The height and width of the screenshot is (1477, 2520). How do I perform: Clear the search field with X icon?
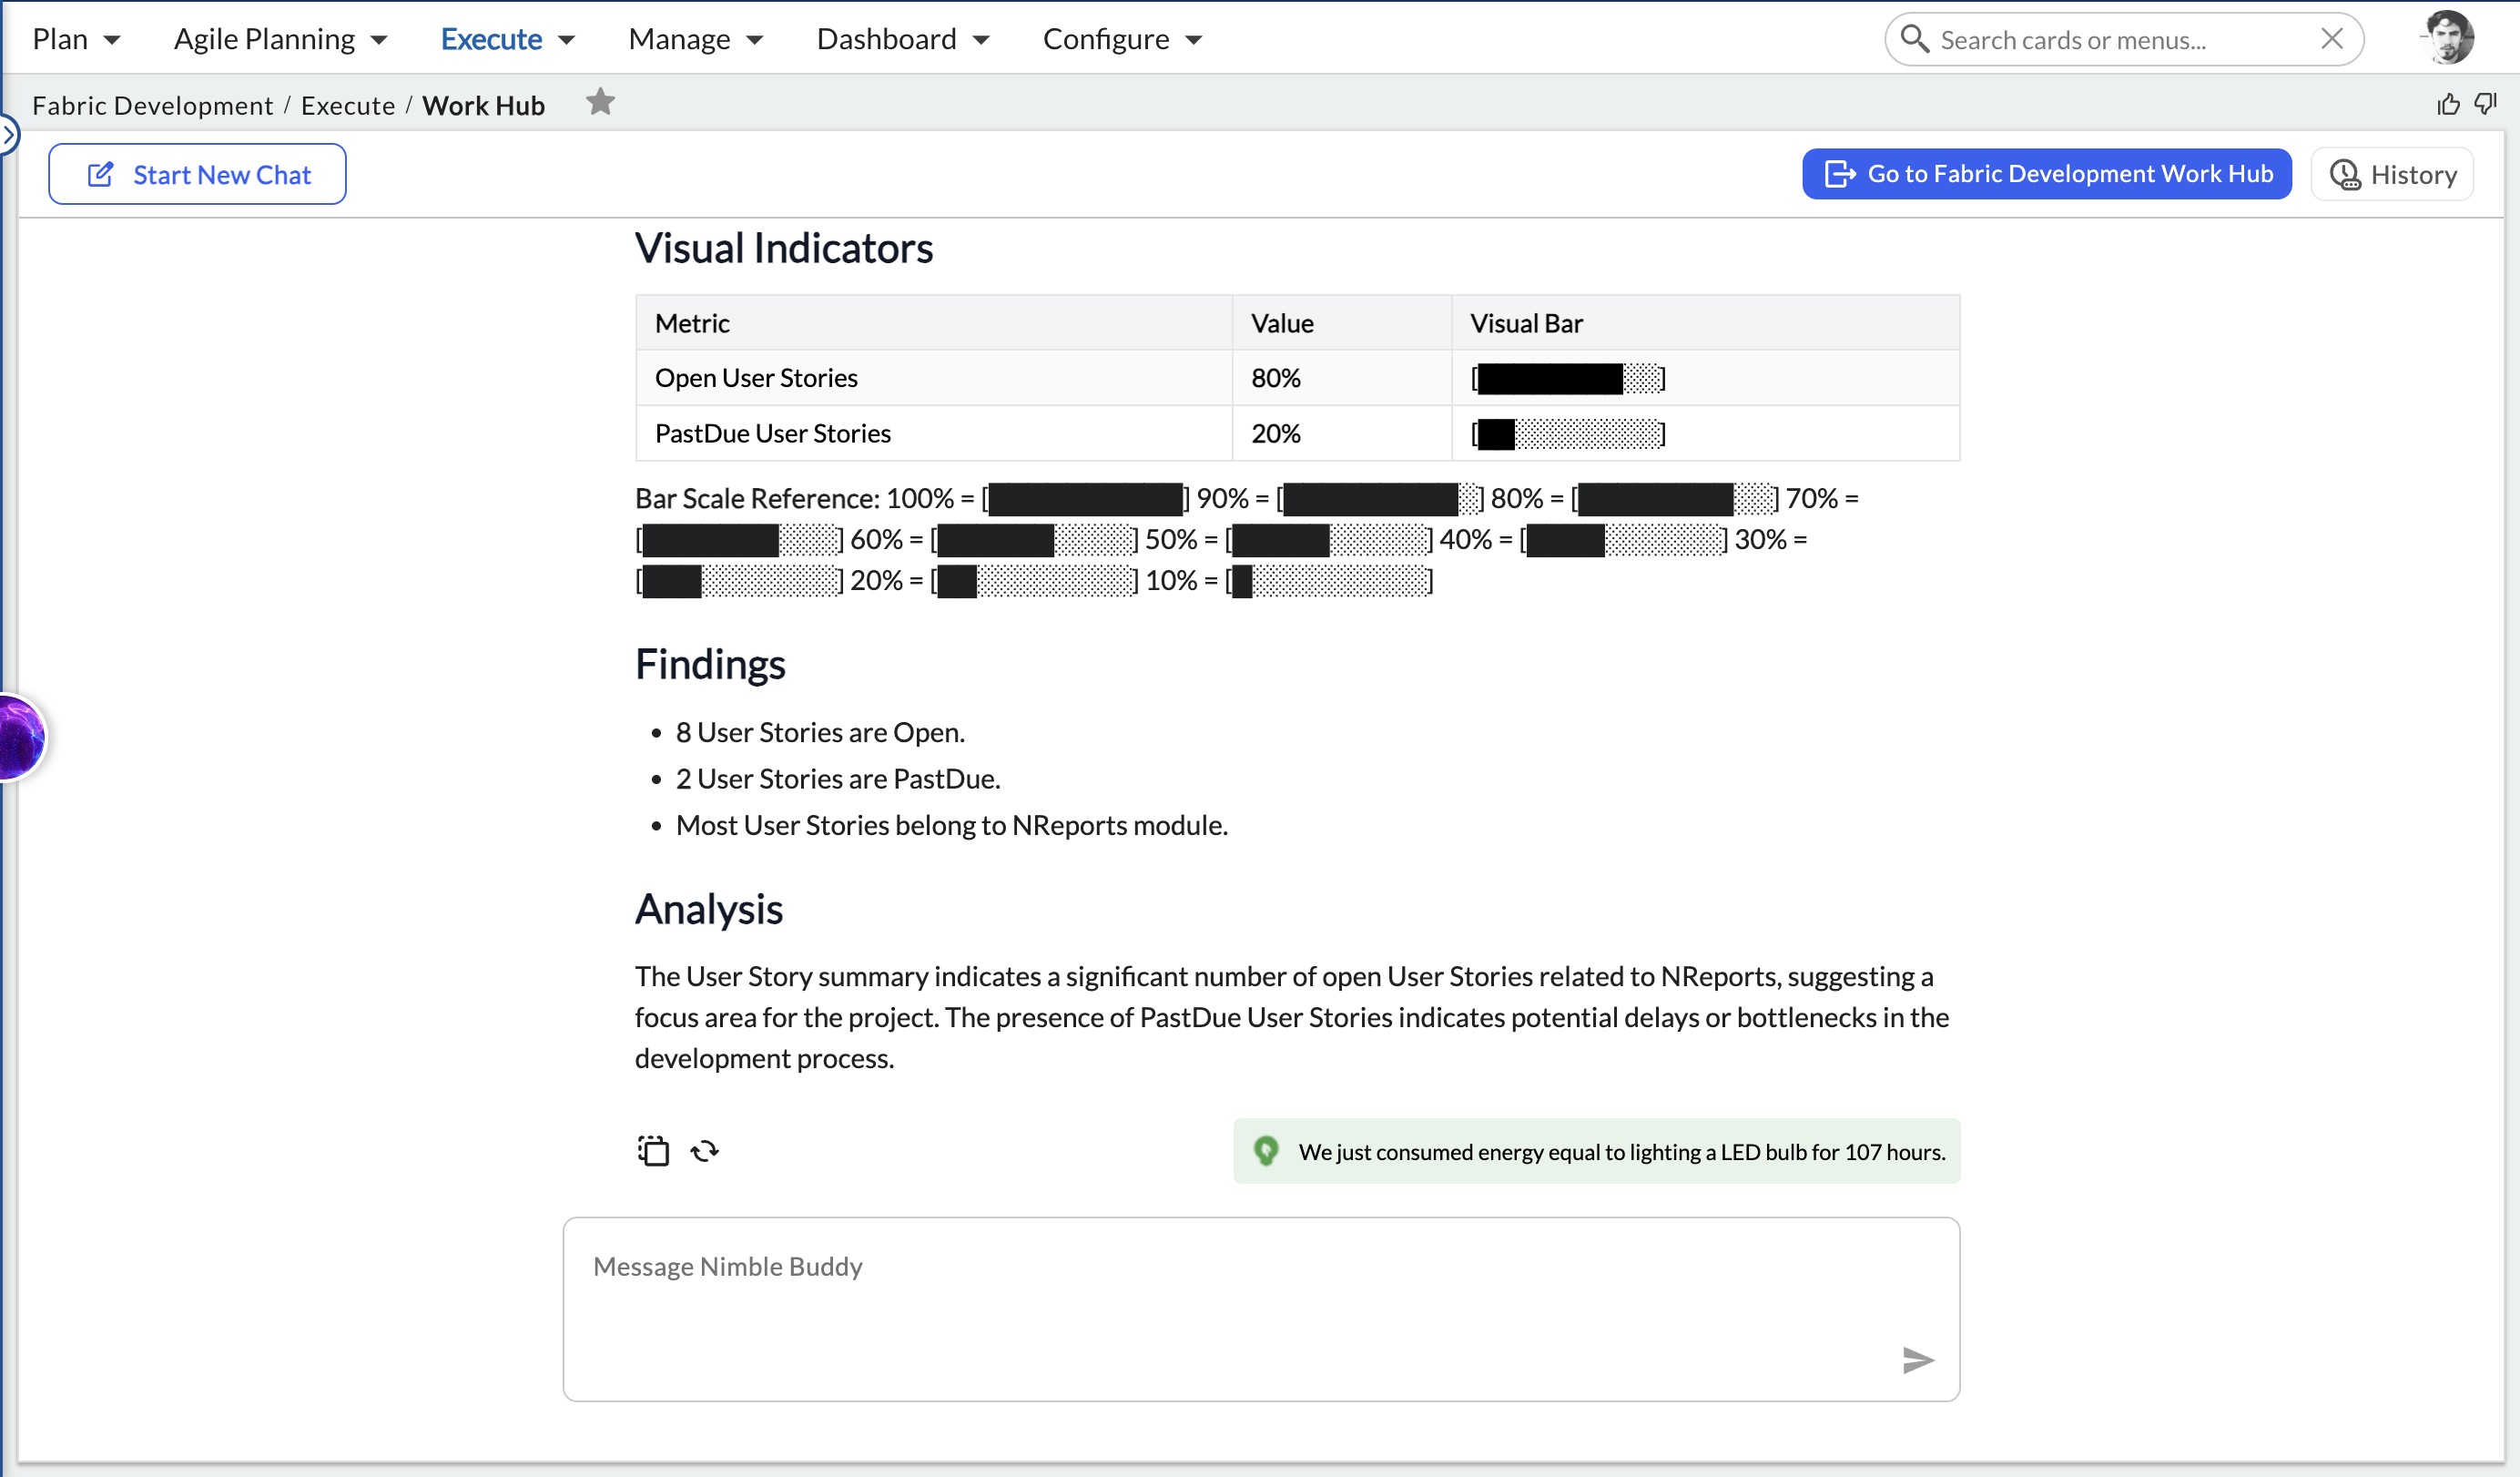2332,39
